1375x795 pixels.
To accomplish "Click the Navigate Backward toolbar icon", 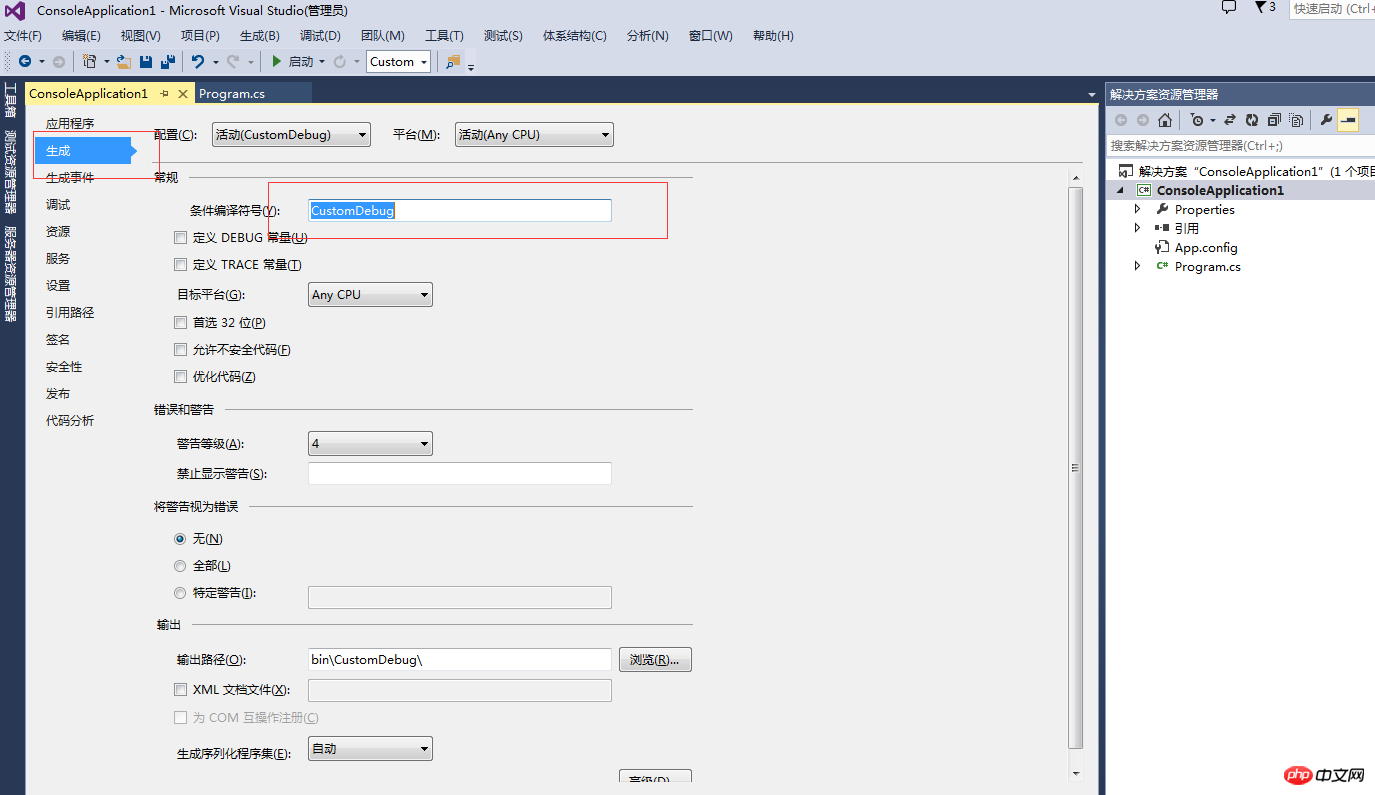I will 24,62.
